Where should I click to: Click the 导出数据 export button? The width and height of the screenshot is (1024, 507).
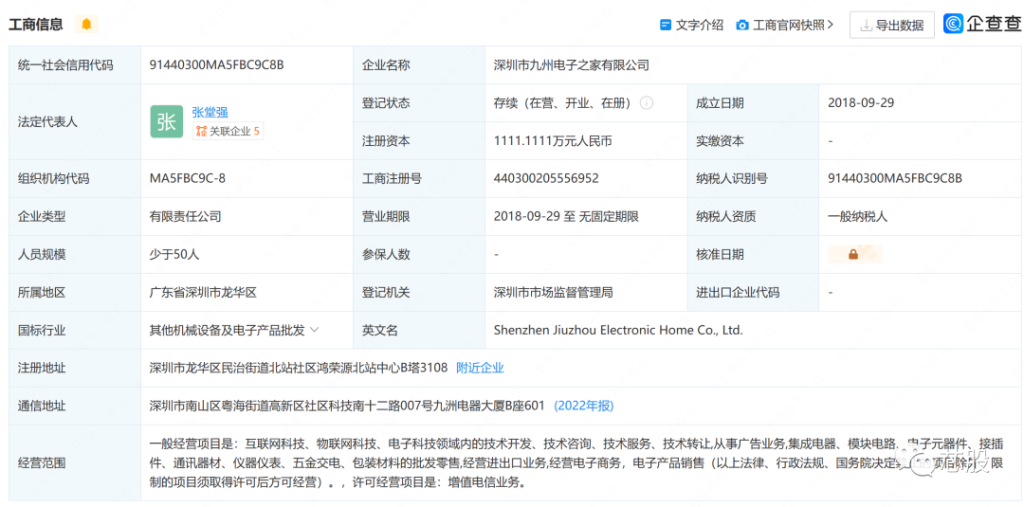891,25
